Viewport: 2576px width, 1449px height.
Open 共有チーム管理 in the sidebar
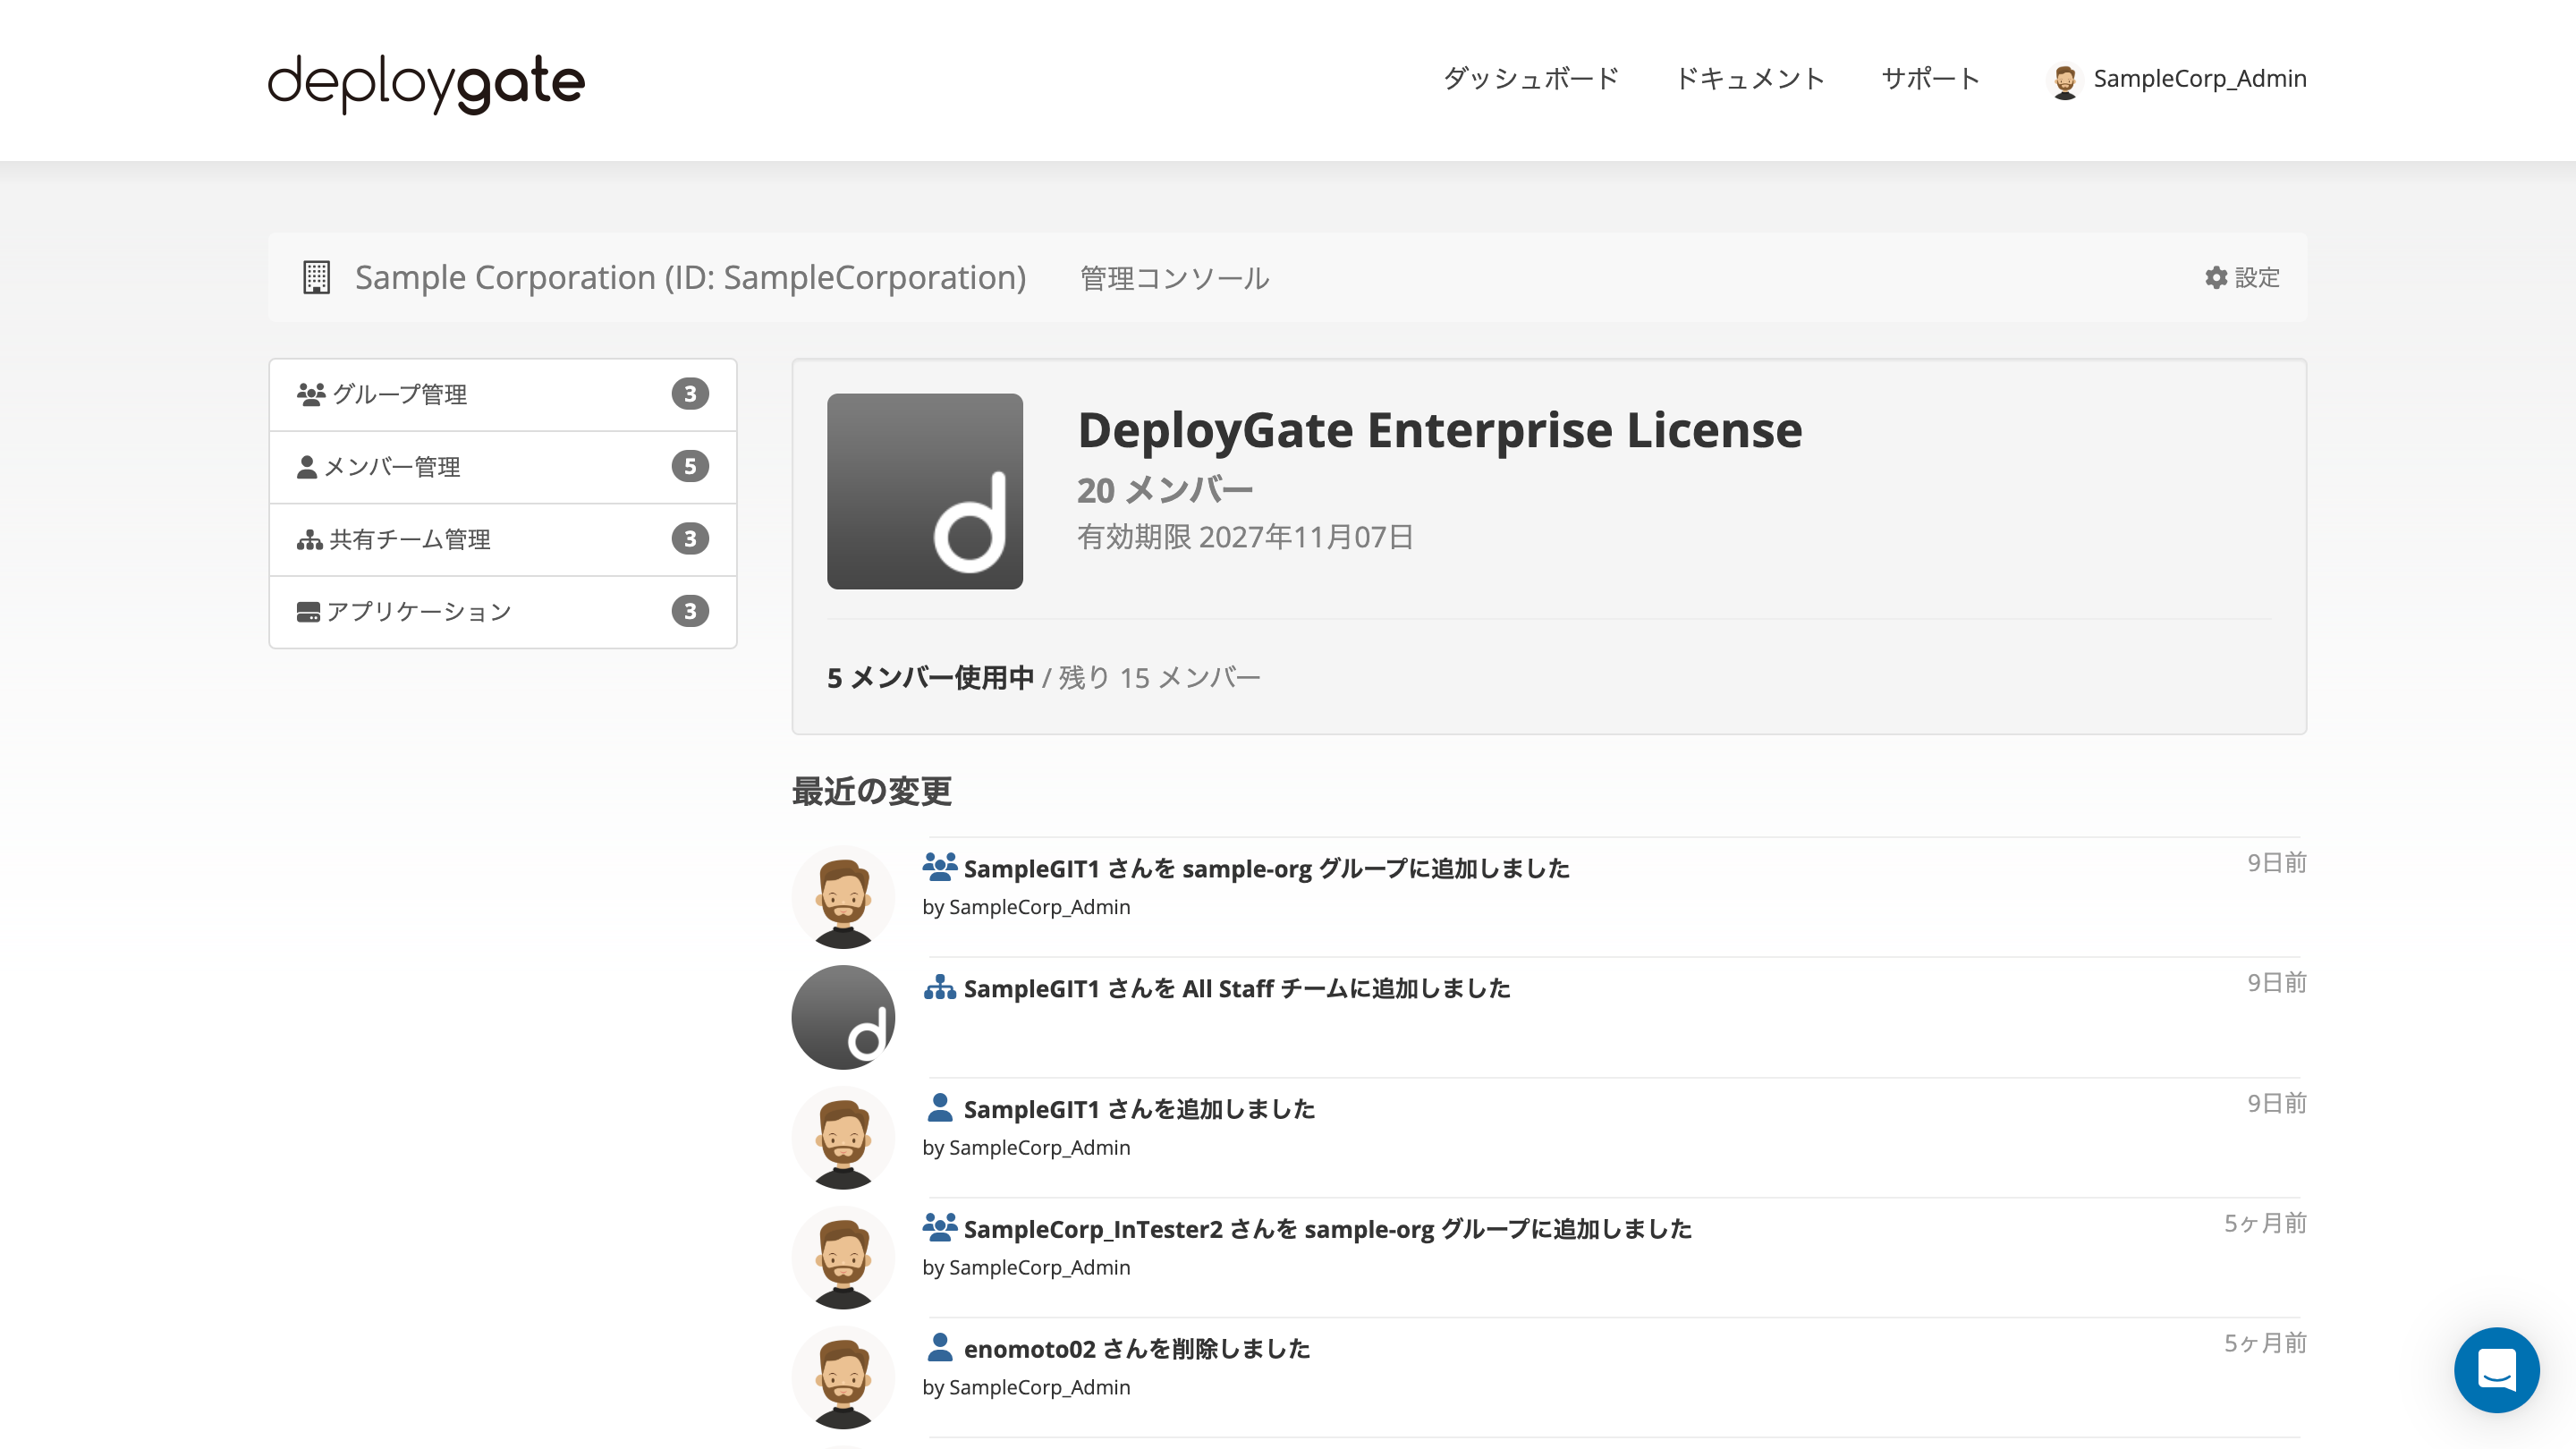503,539
